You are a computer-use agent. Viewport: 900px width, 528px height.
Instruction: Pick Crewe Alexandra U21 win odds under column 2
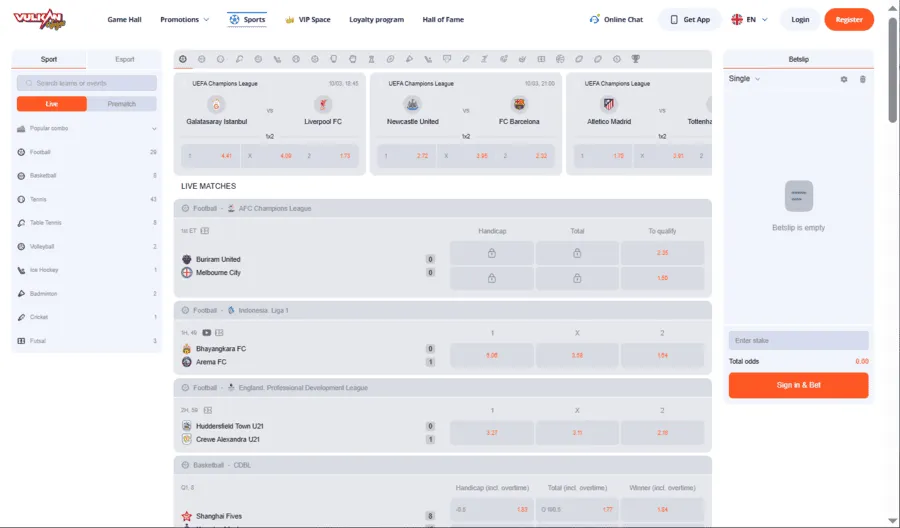coord(662,433)
